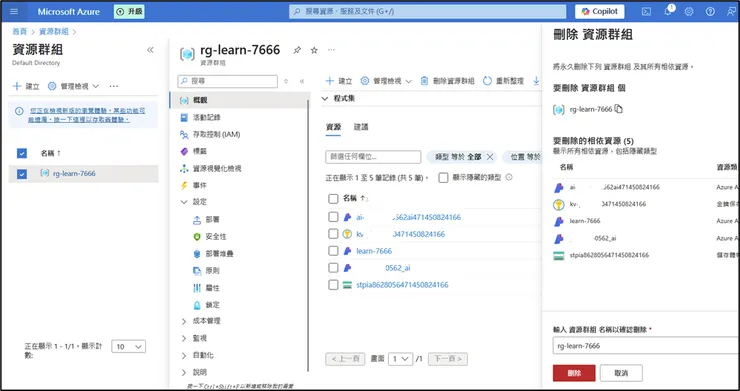
Task: Expand the 監視 section
Action: tap(184, 338)
